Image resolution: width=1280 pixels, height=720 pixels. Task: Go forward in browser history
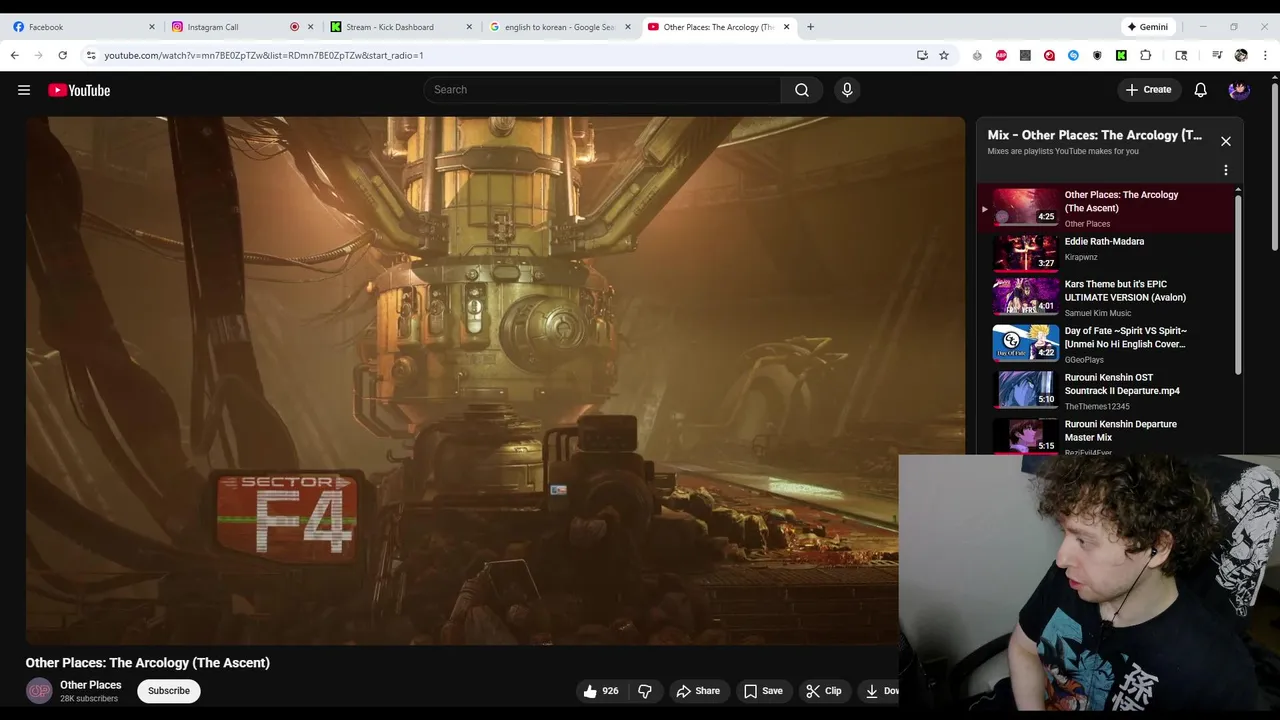click(x=38, y=55)
